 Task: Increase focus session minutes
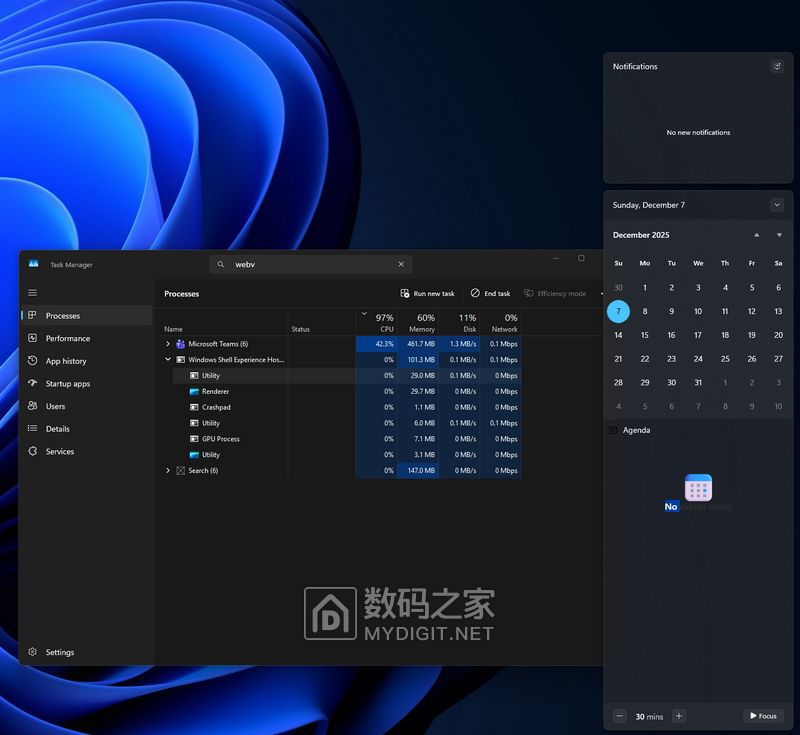(x=679, y=716)
